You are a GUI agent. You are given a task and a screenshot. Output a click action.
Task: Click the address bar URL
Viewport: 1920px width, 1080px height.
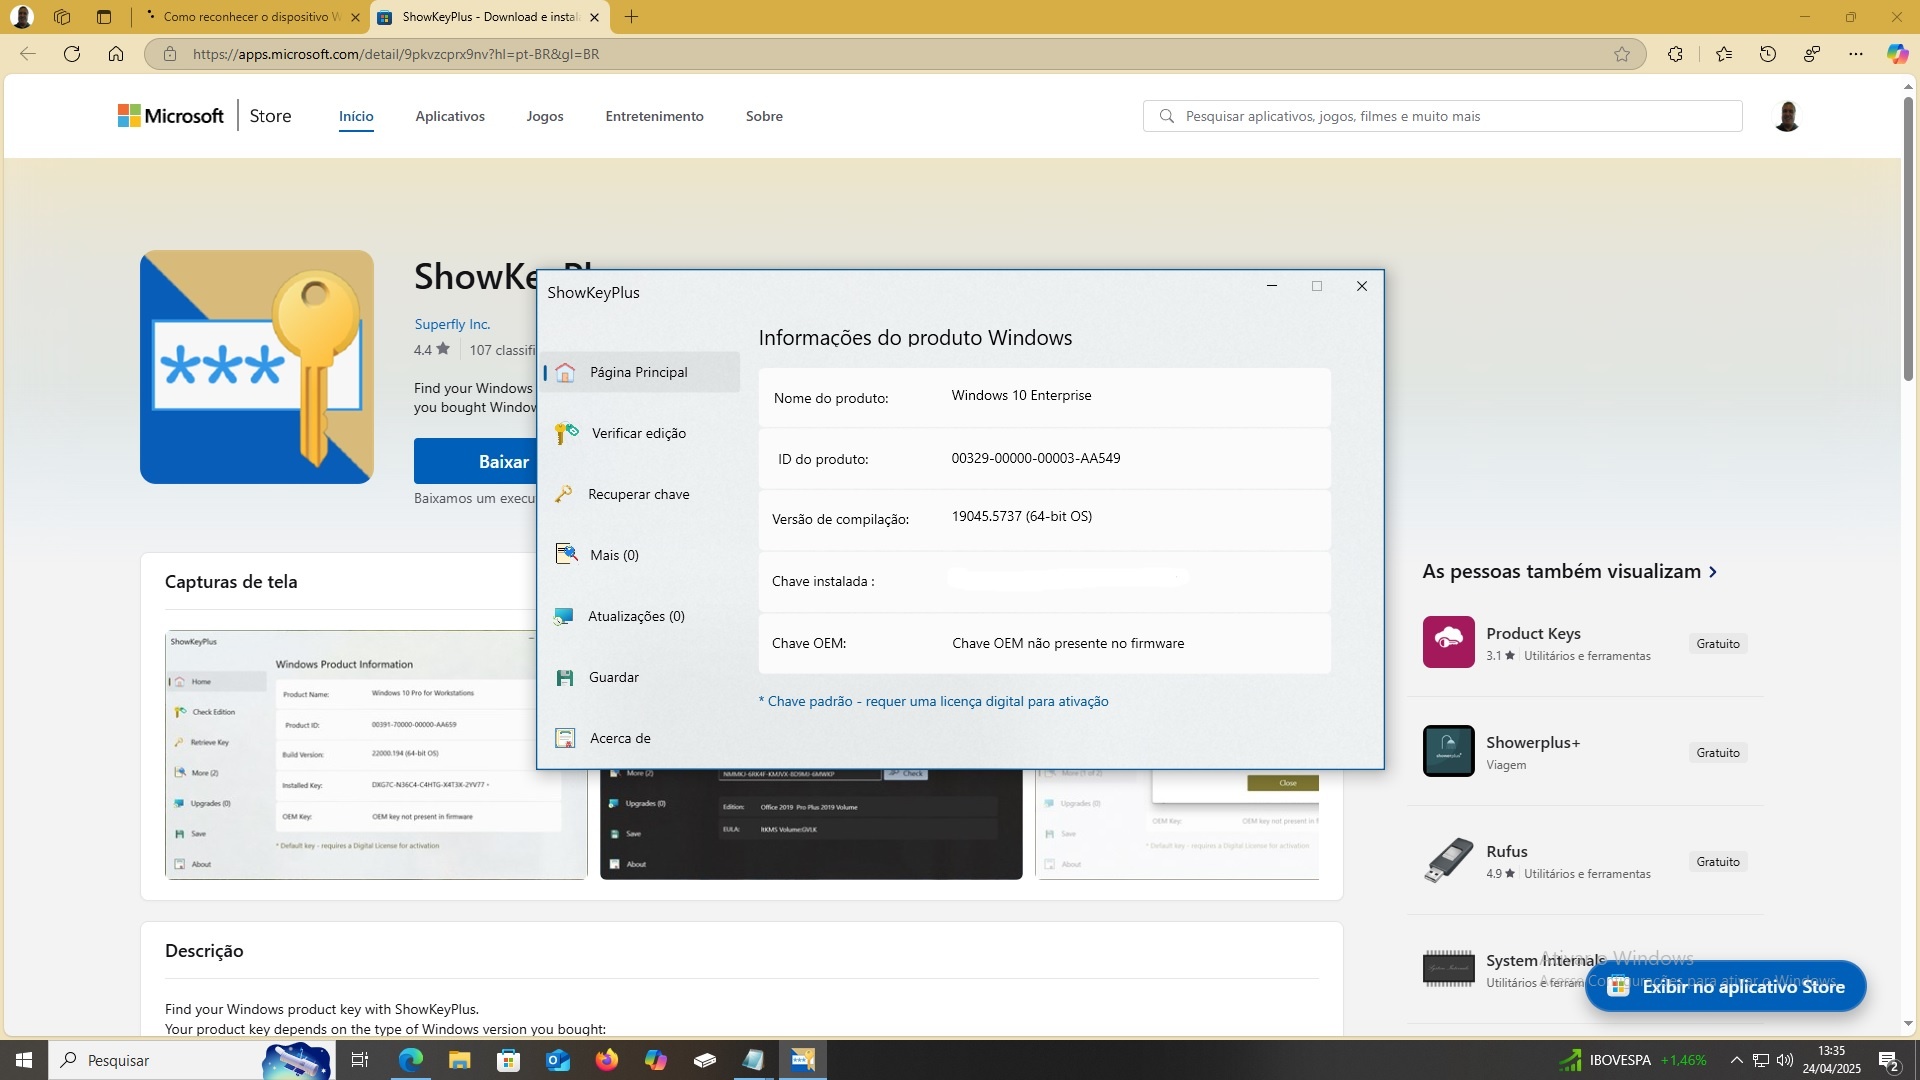pyautogui.click(x=396, y=54)
